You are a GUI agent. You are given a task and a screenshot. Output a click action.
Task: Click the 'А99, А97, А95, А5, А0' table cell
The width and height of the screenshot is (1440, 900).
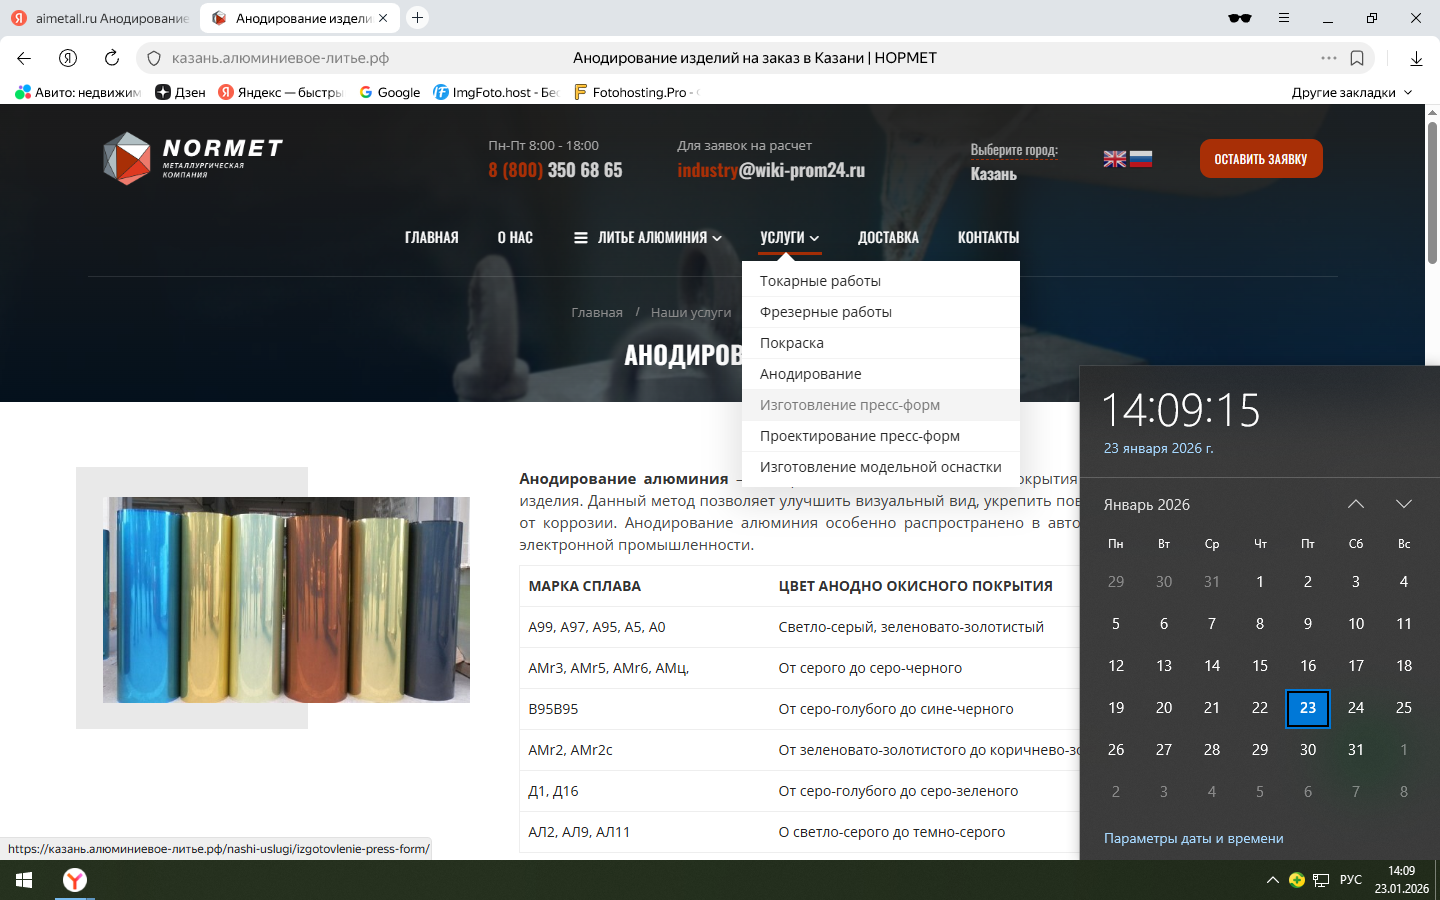tap(597, 627)
